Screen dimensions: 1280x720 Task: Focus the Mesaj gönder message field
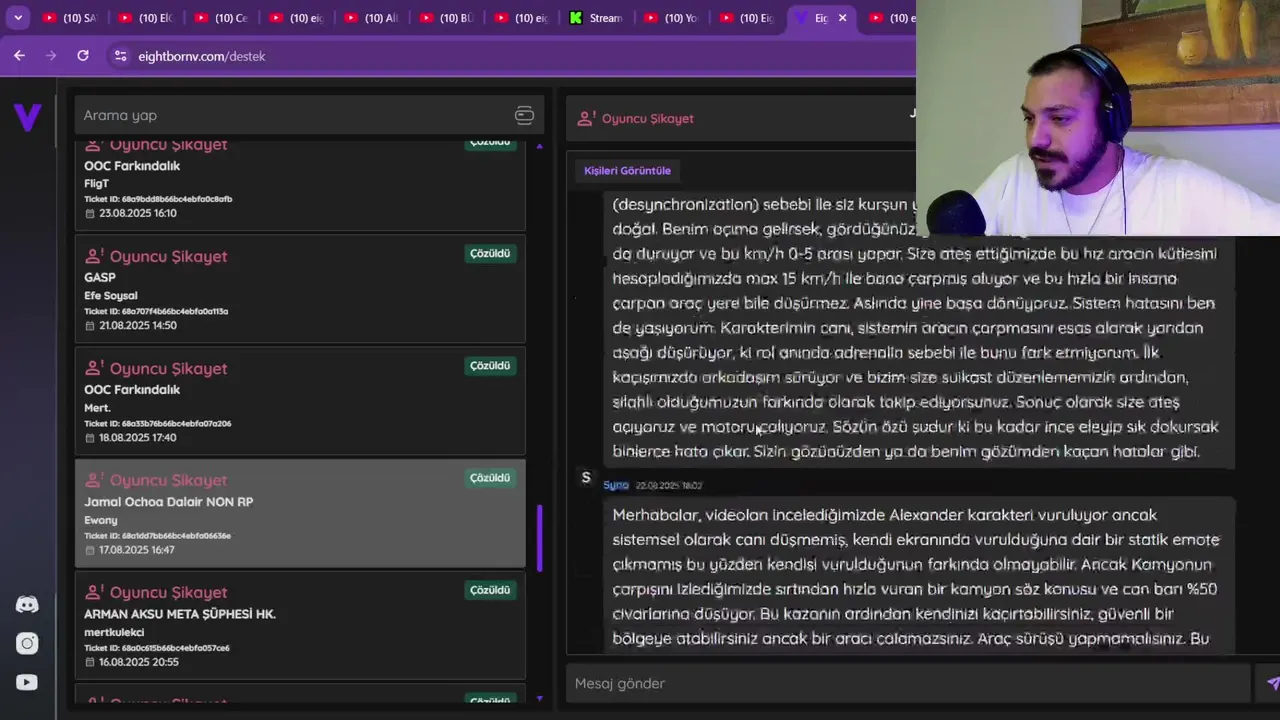(x=908, y=683)
